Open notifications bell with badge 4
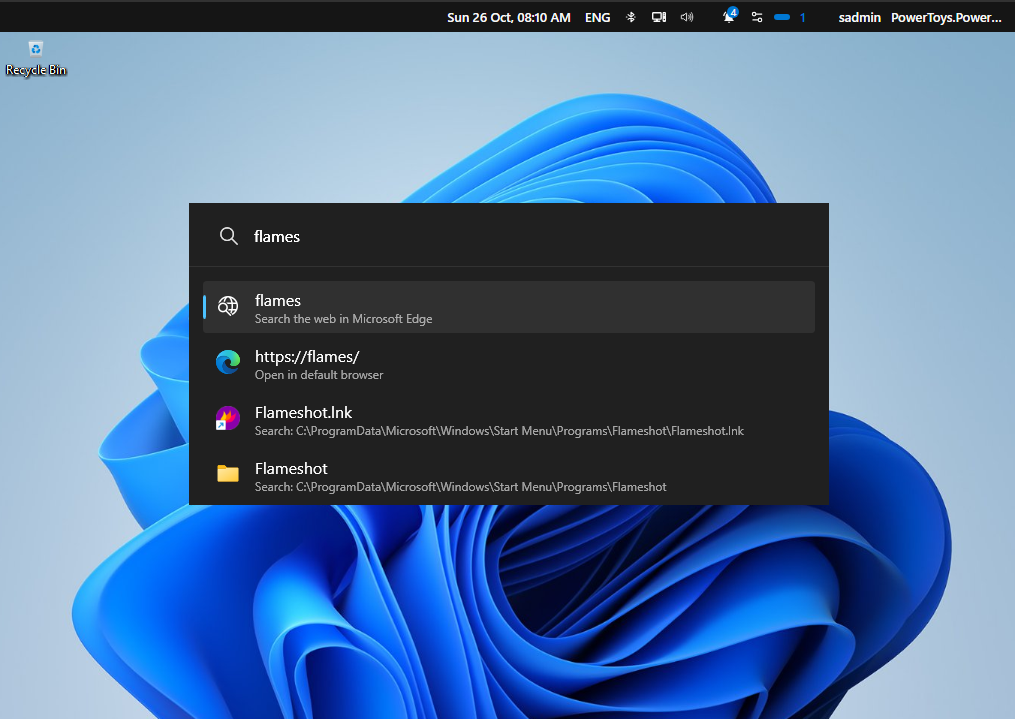Viewport: 1015px width, 719px height. 730,17
